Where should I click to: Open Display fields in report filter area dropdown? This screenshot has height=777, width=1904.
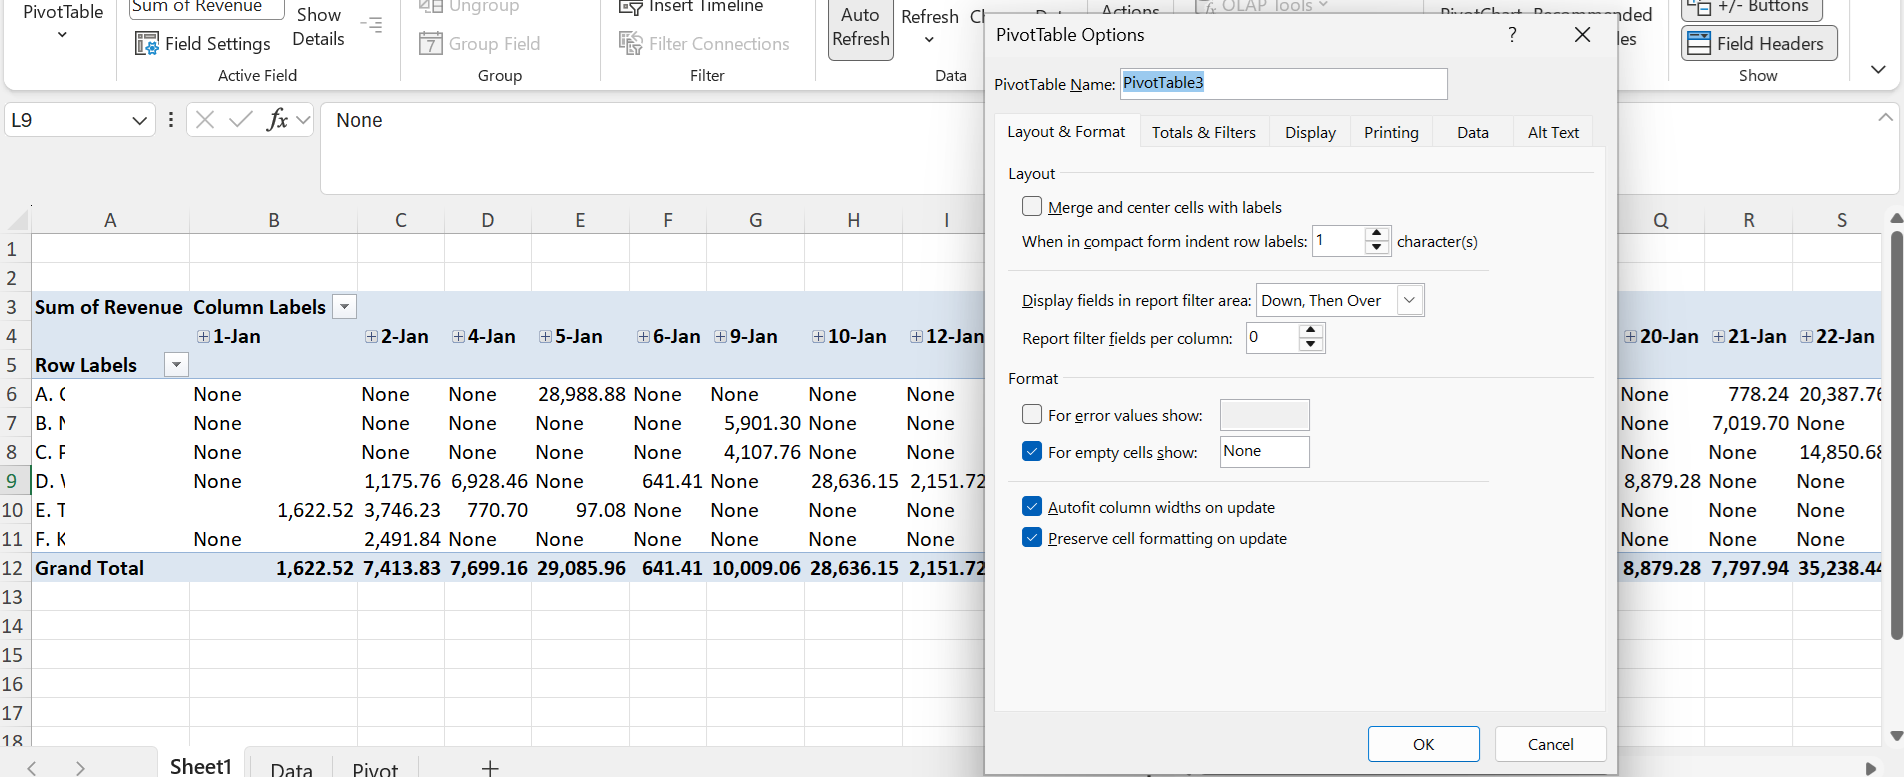(1409, 300)
